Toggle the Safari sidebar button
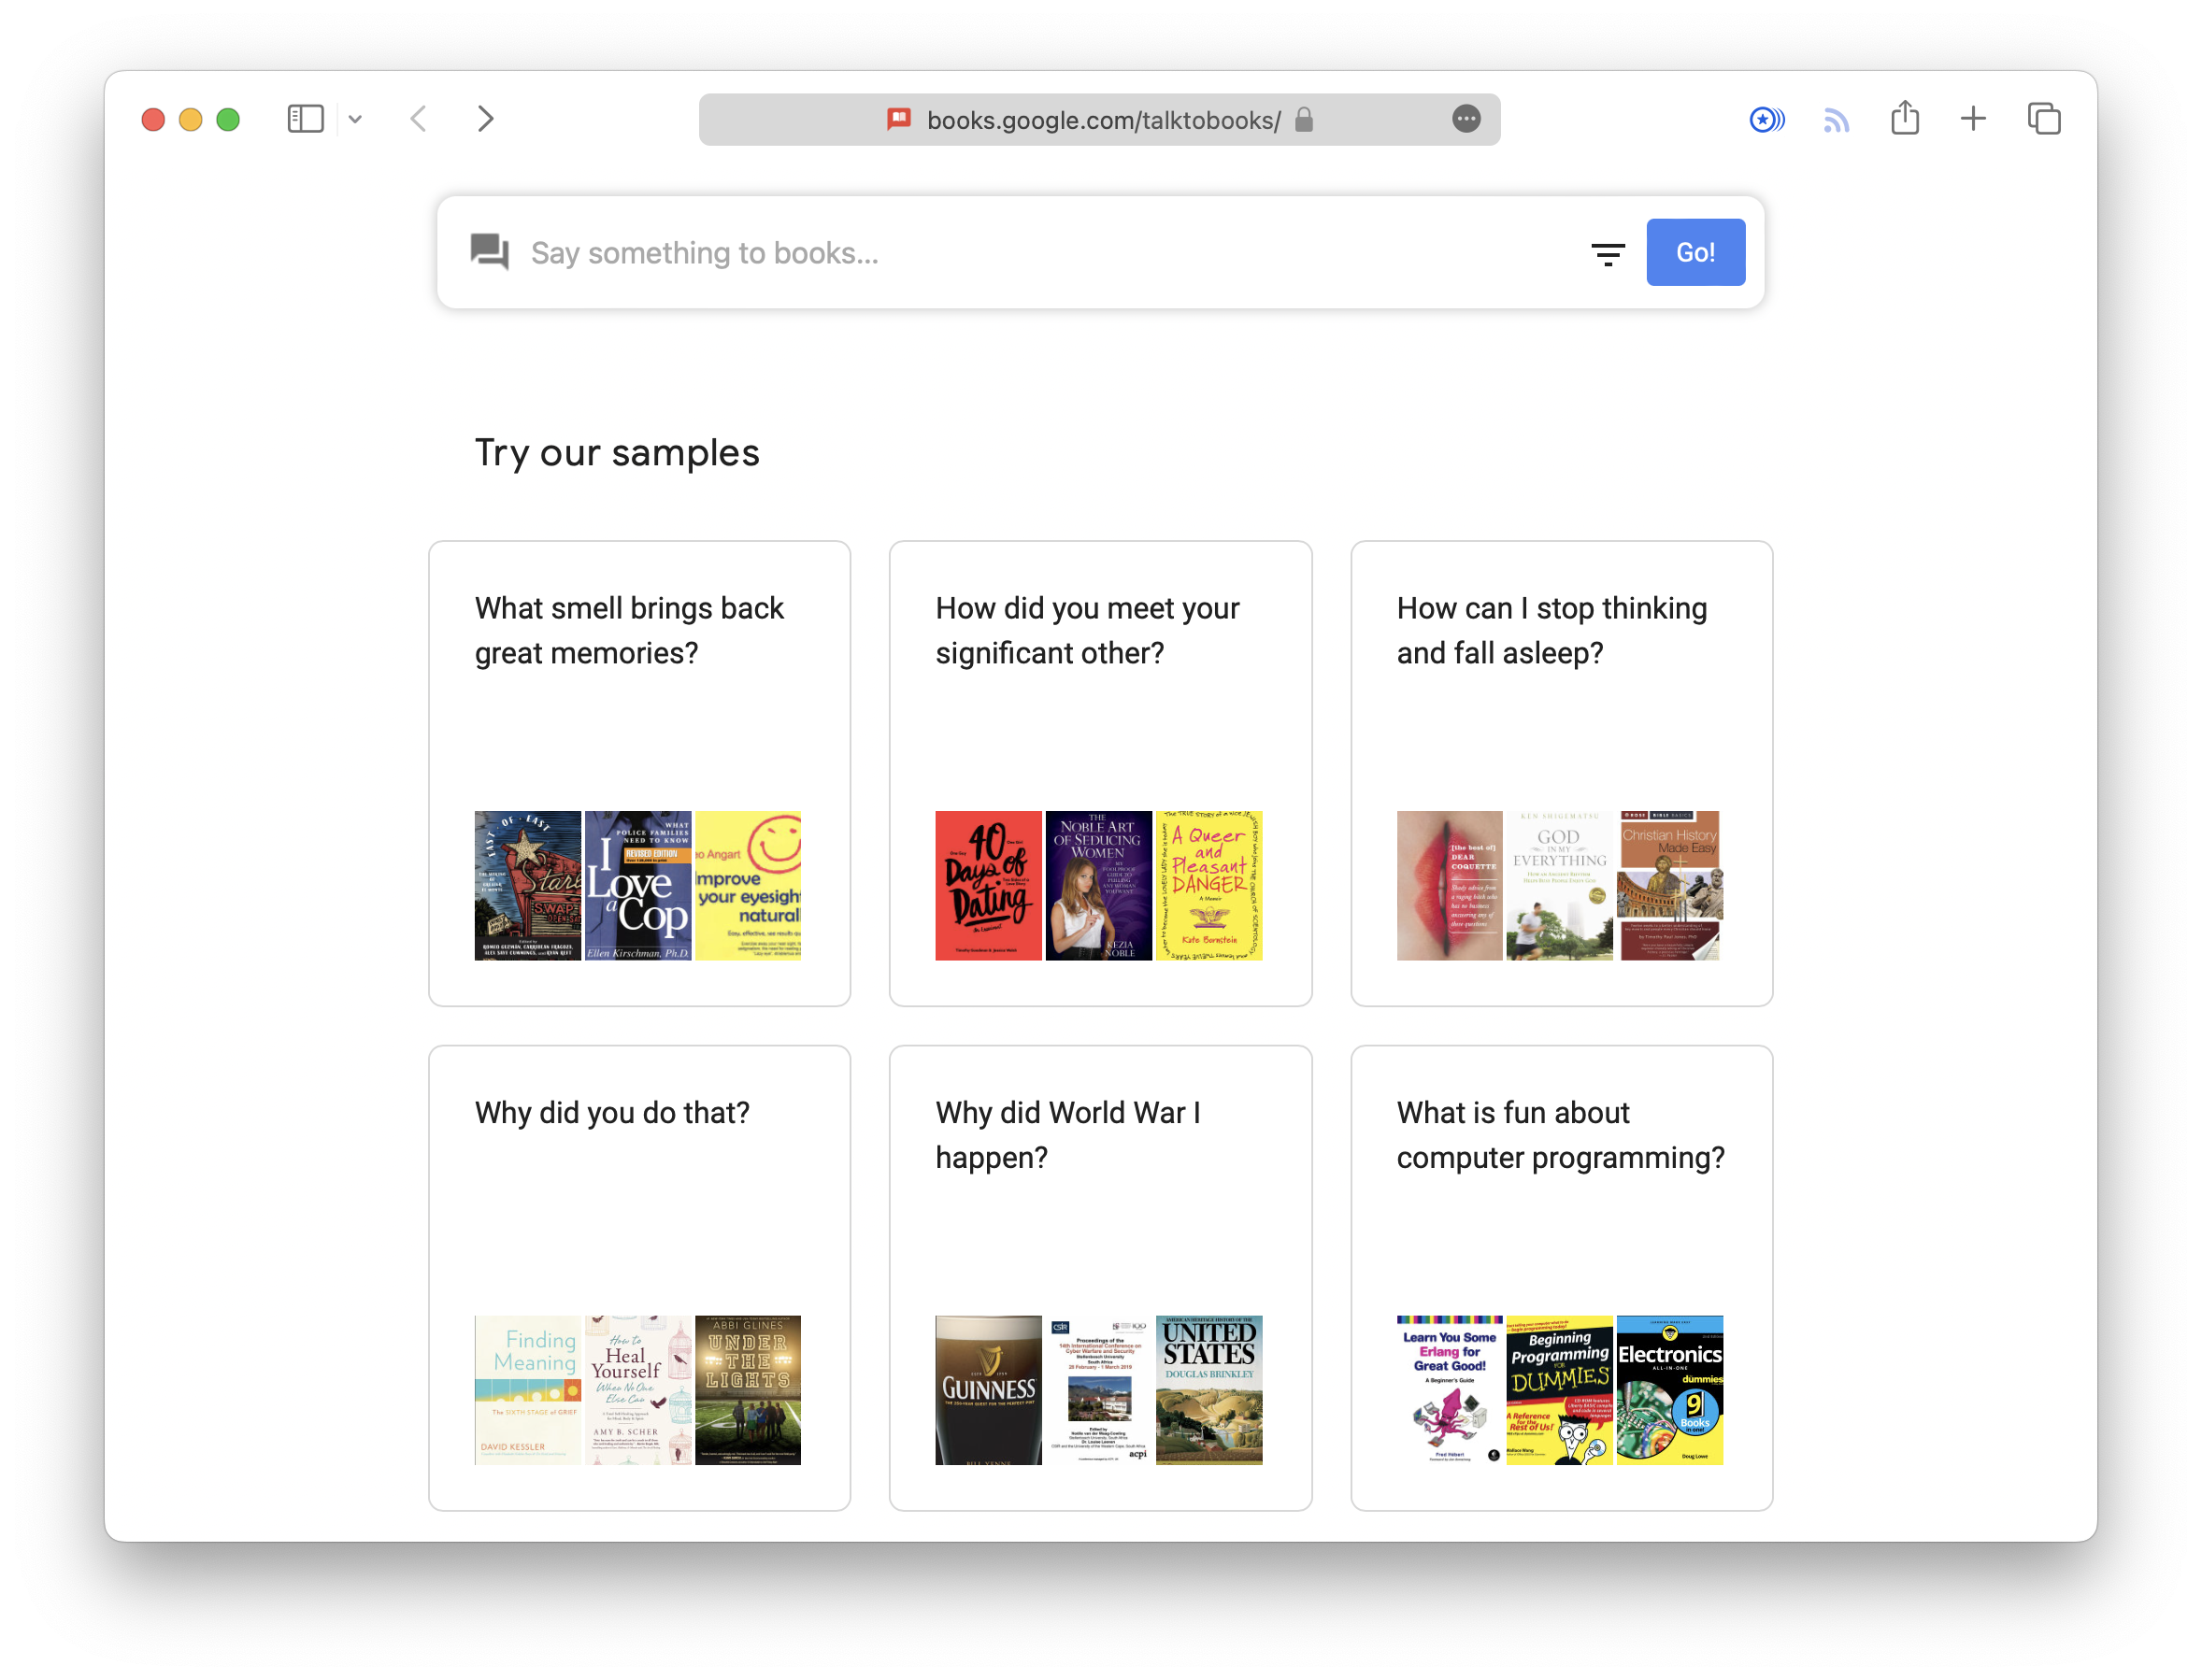 [305, 119]
